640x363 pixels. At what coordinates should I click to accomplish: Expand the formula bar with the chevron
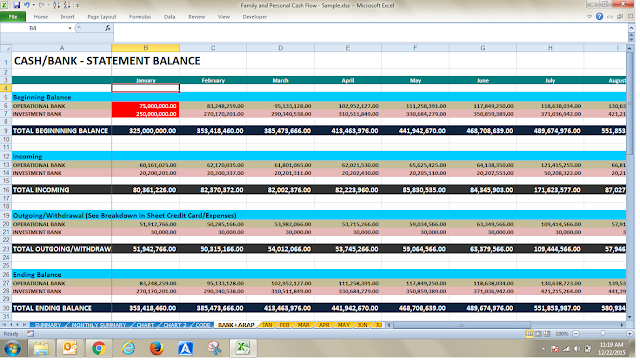tap(631, 28)
